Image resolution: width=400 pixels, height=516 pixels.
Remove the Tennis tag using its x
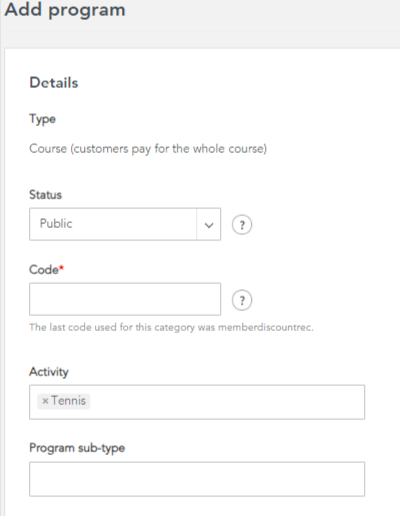click(x=45, y=401)
